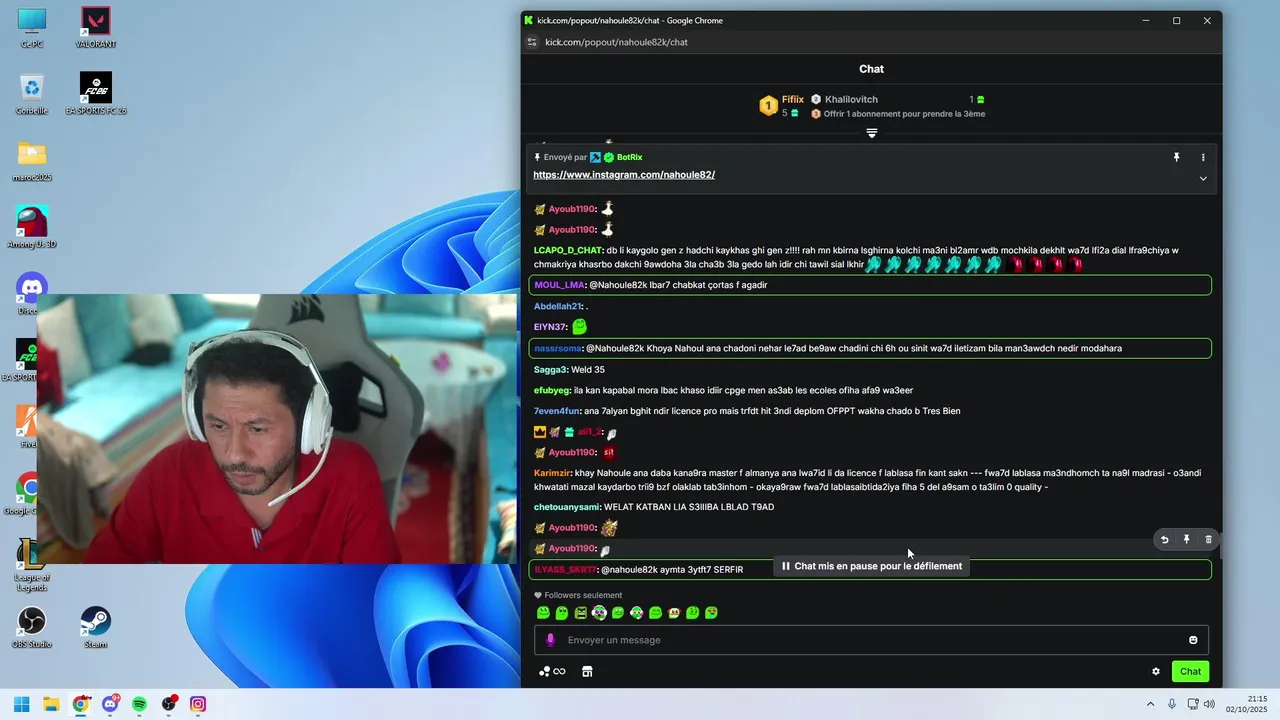Click top gifter Fifiix on the leaderboard

792,100
